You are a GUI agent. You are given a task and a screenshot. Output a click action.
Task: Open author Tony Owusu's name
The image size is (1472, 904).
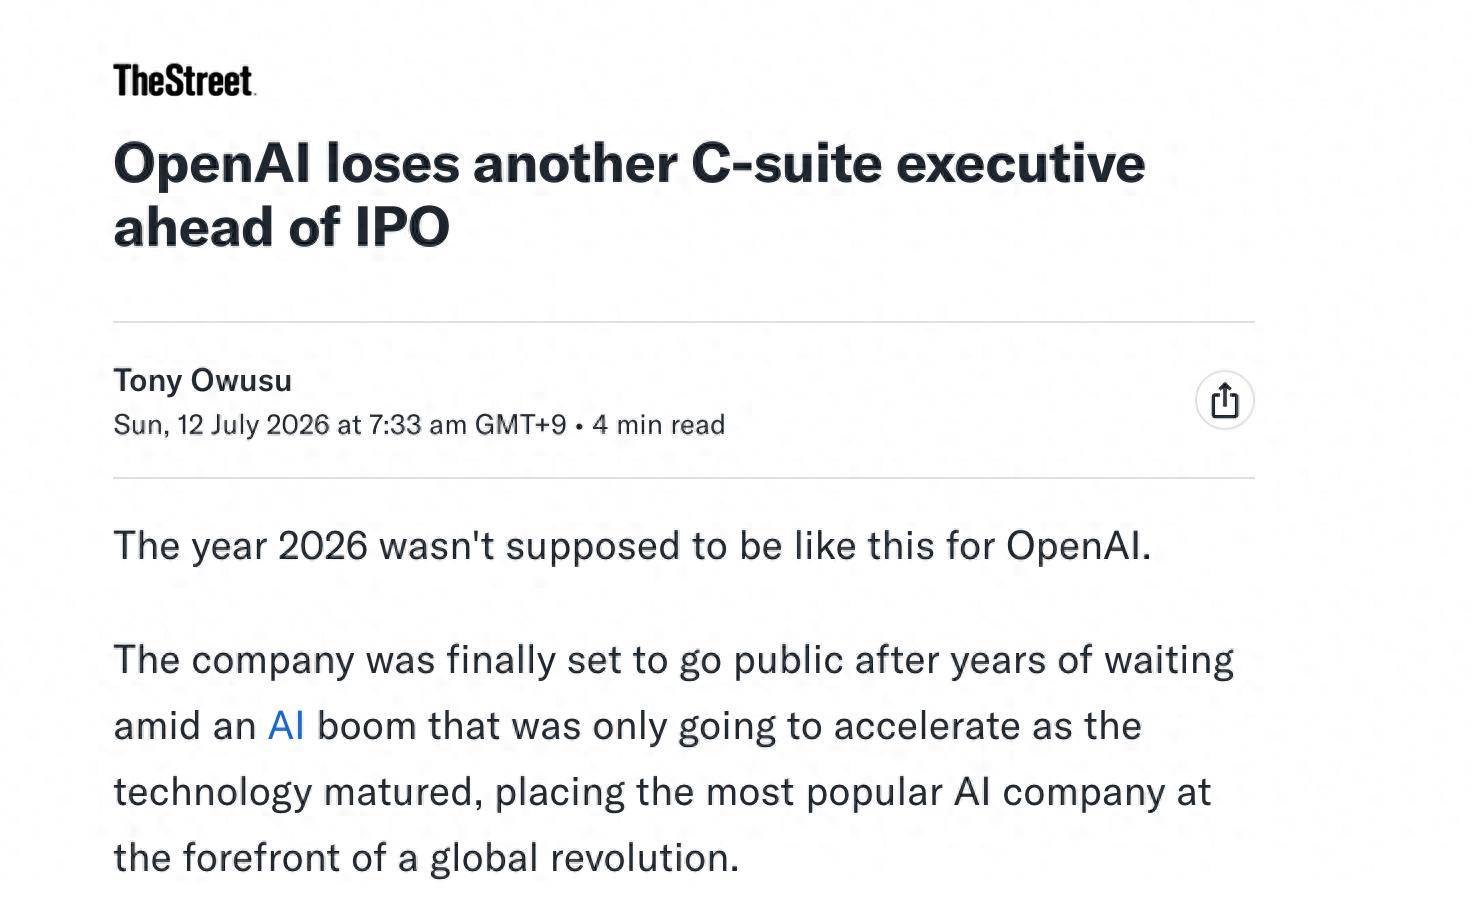[202, 380]
